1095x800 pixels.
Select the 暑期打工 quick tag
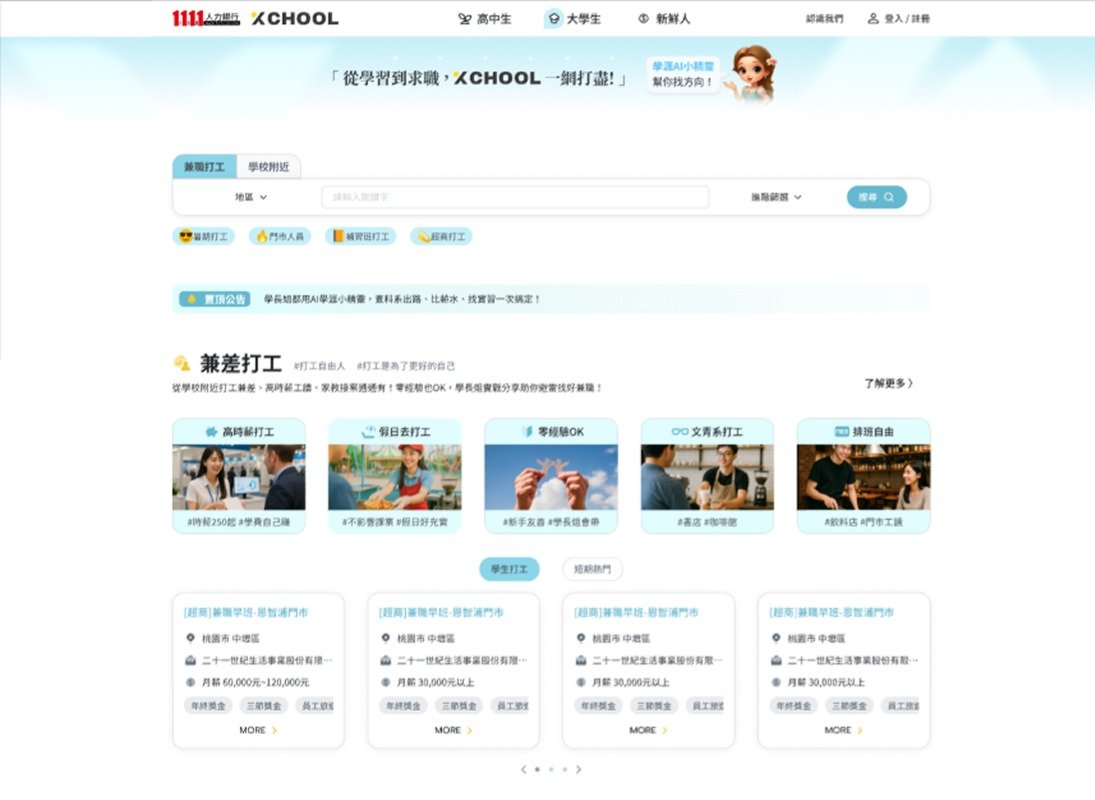click(x=203, y=237)
